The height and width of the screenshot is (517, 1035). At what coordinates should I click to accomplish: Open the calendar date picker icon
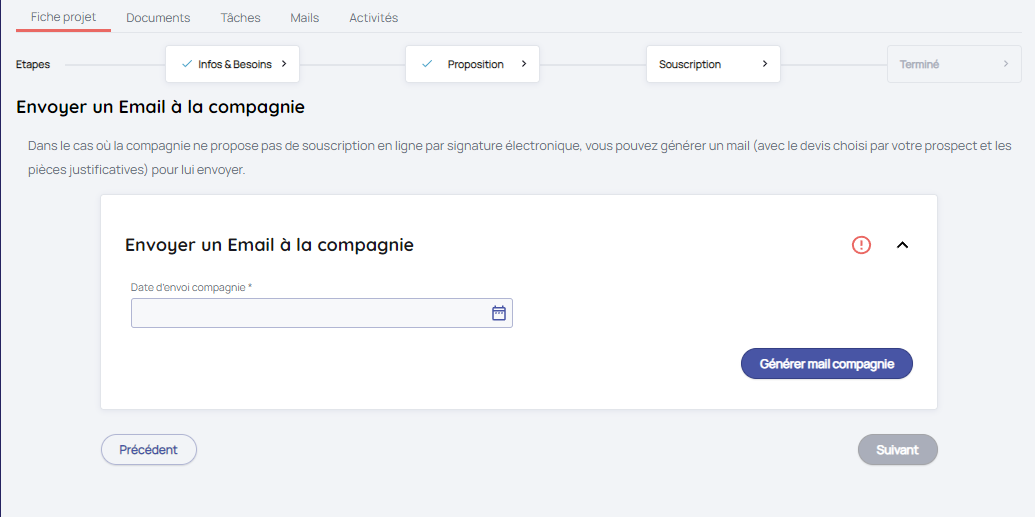[499, 313]
